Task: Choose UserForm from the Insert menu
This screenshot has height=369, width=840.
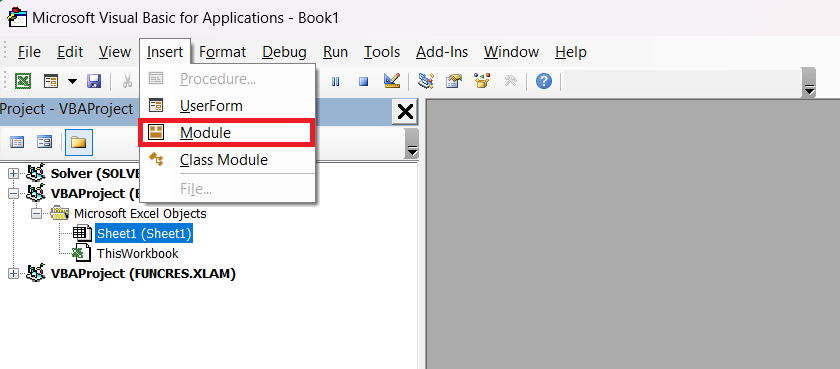Action: (x=228, y=106)
